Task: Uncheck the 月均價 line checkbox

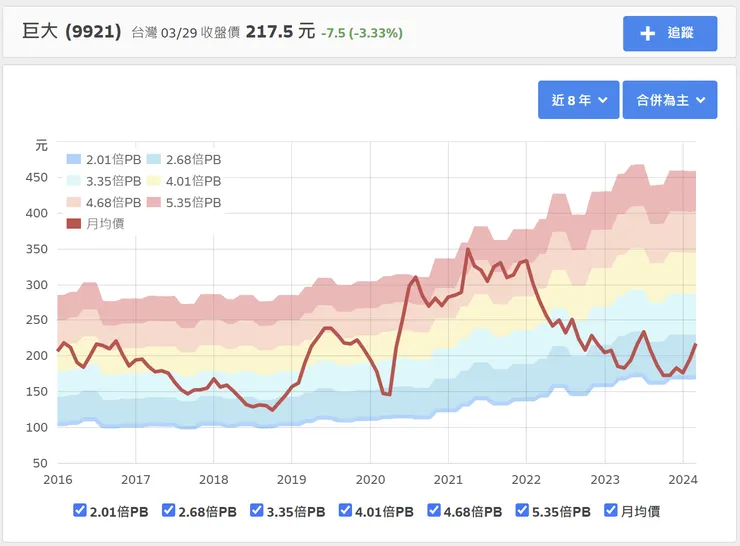Action: coord(611,511)
